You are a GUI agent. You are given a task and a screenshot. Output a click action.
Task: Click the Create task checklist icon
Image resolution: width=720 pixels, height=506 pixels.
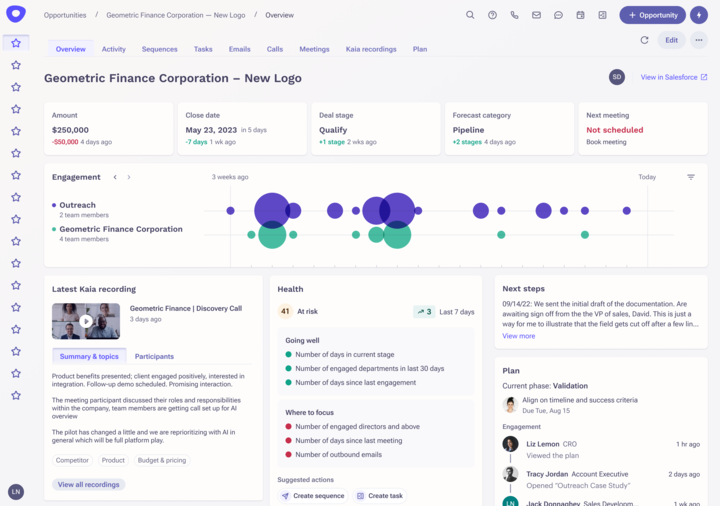click(360, 496)
